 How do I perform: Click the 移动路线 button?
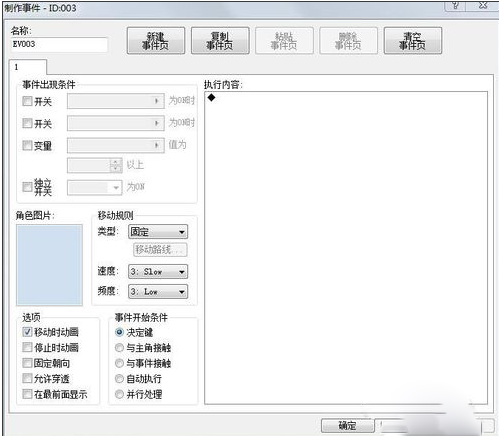[x=160, y=250]
